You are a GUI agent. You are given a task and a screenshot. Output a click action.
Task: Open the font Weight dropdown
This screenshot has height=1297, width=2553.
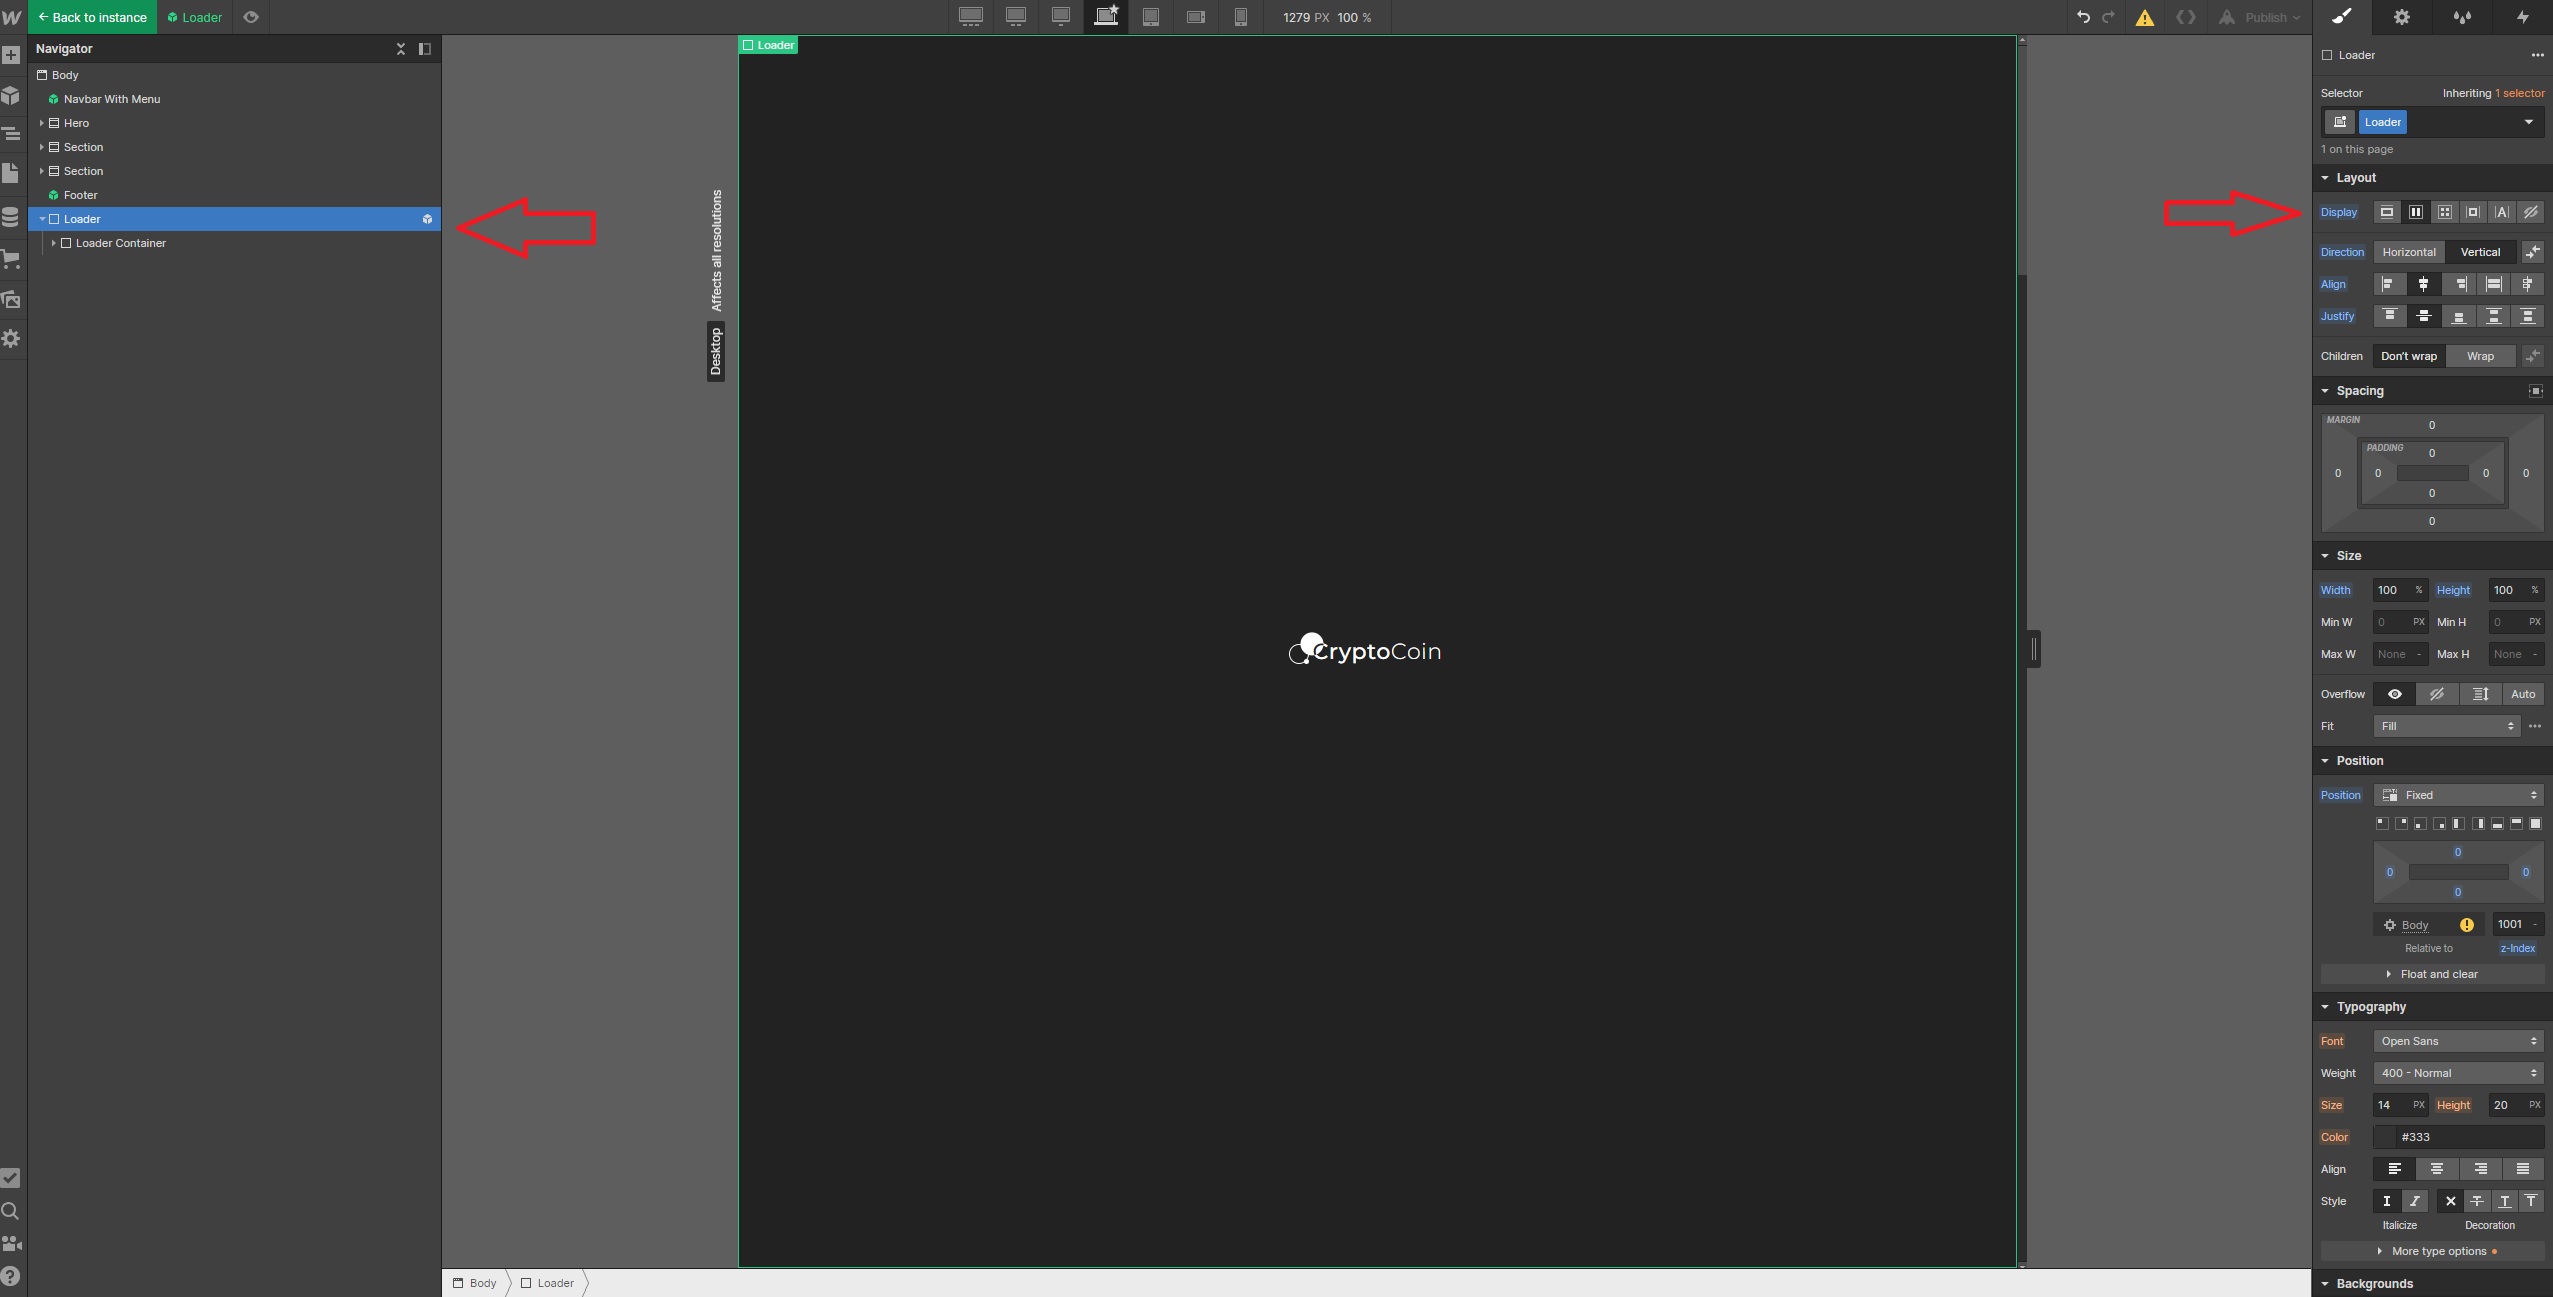pos(2459,1073)
